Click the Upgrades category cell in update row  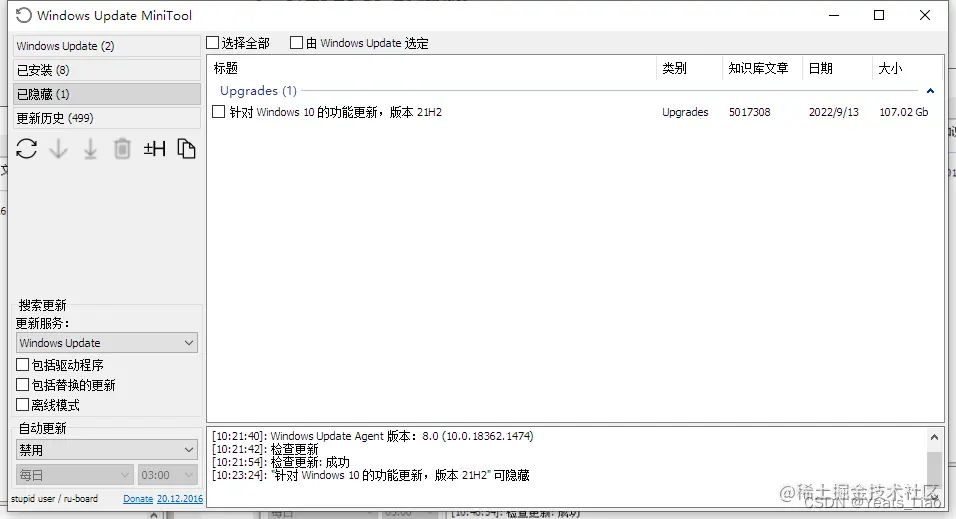point(685,112)
